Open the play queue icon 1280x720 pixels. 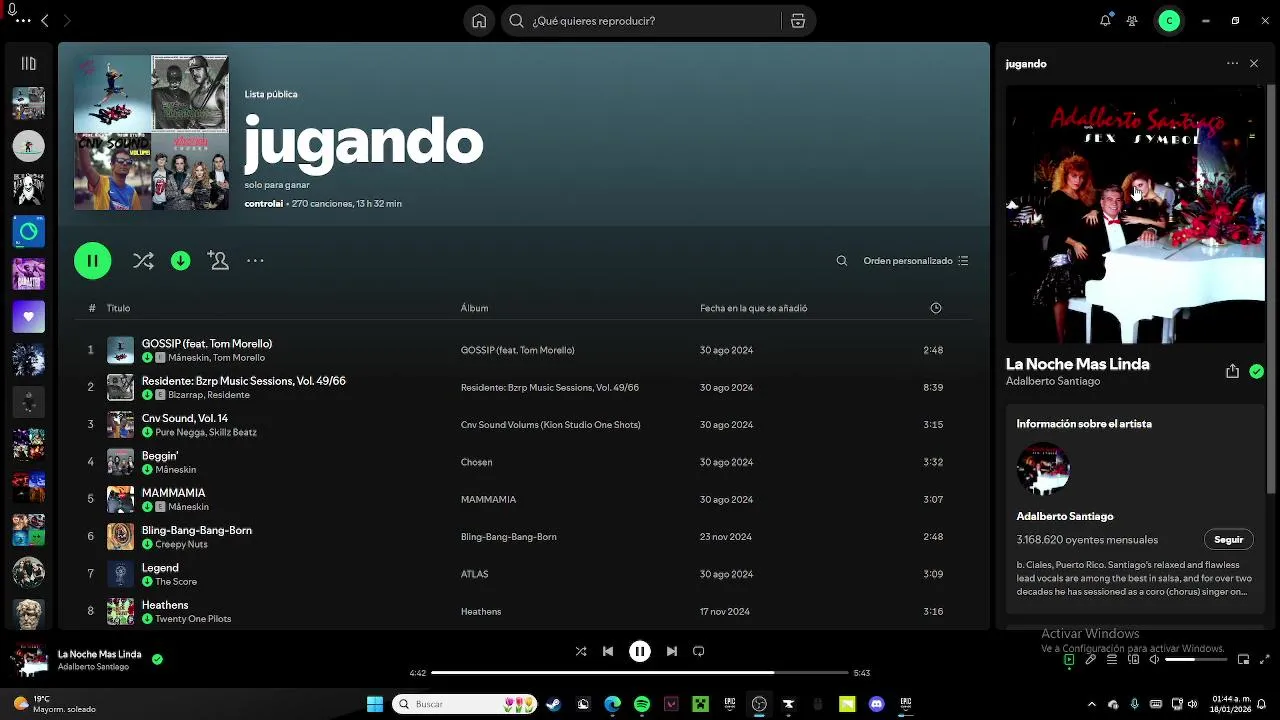coord(1111,660)
